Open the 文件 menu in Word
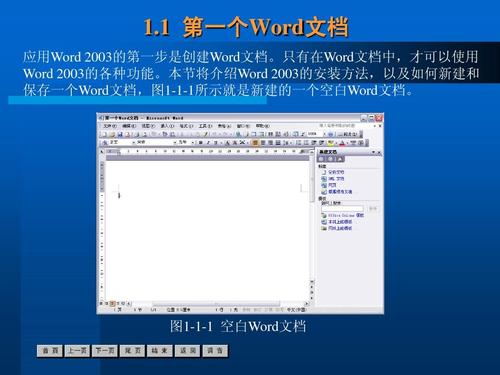Screen dimensions: 500x375 point(110,126)
